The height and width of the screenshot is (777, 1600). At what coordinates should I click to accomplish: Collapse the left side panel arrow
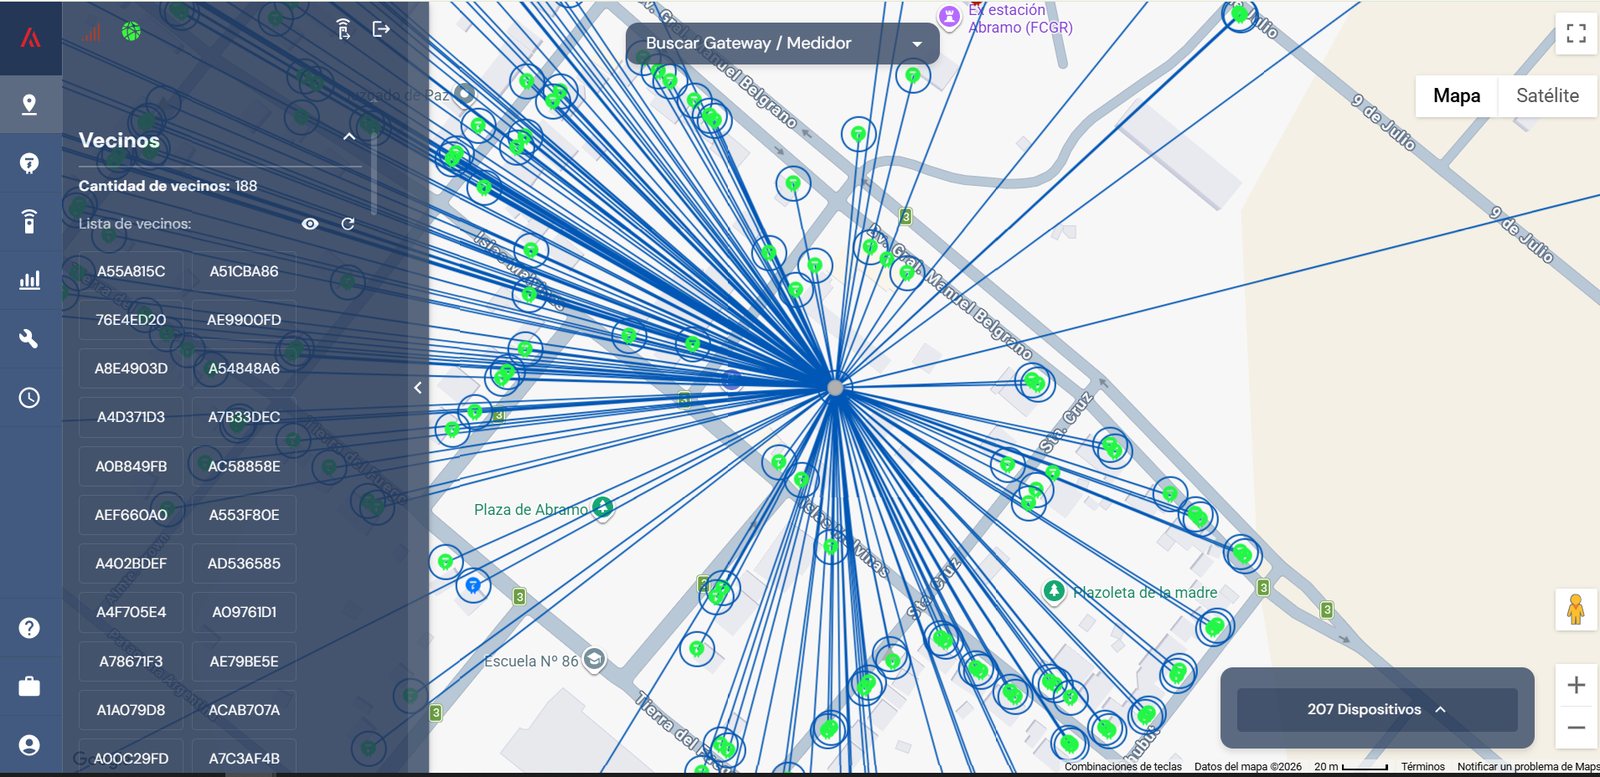(418, 388)
